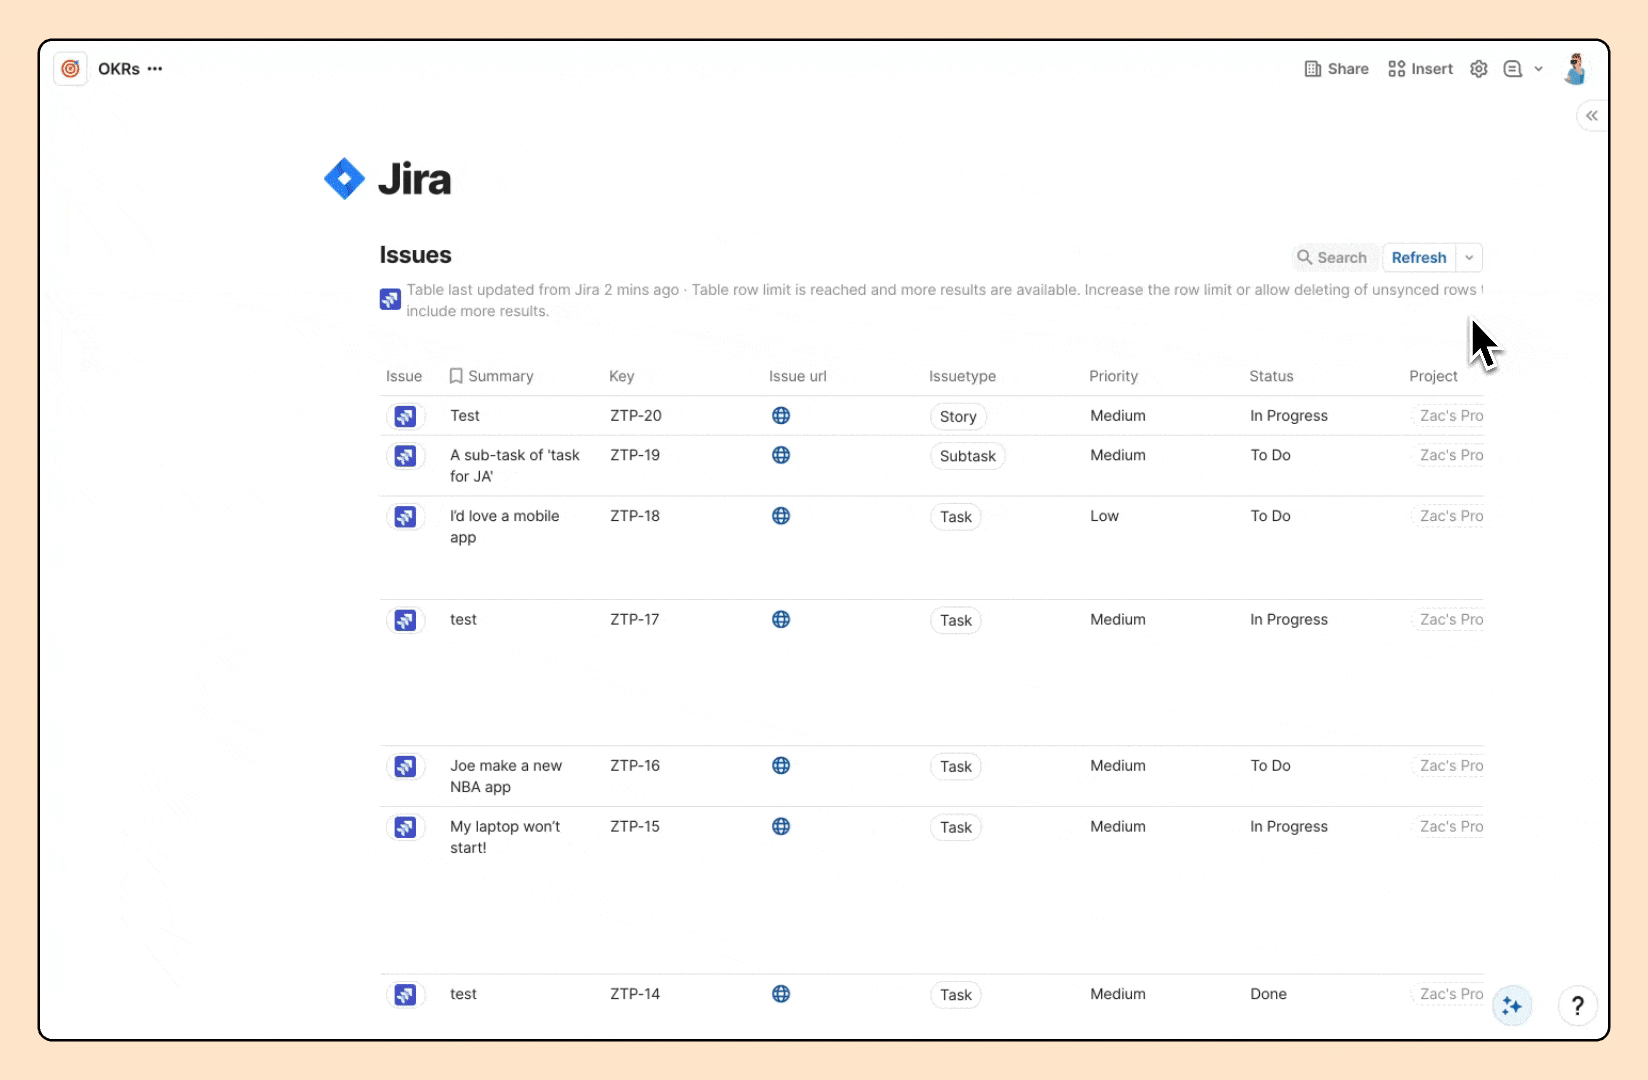Click the Task chip for ZTP-18

click(956, 517)
